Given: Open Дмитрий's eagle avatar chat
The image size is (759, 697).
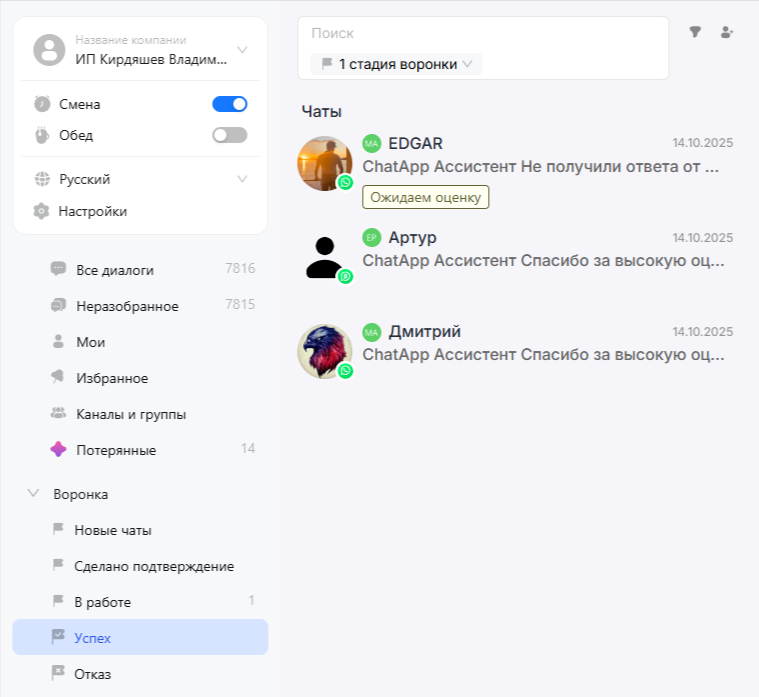Looking at the screenshot, I should coord(325,351).
